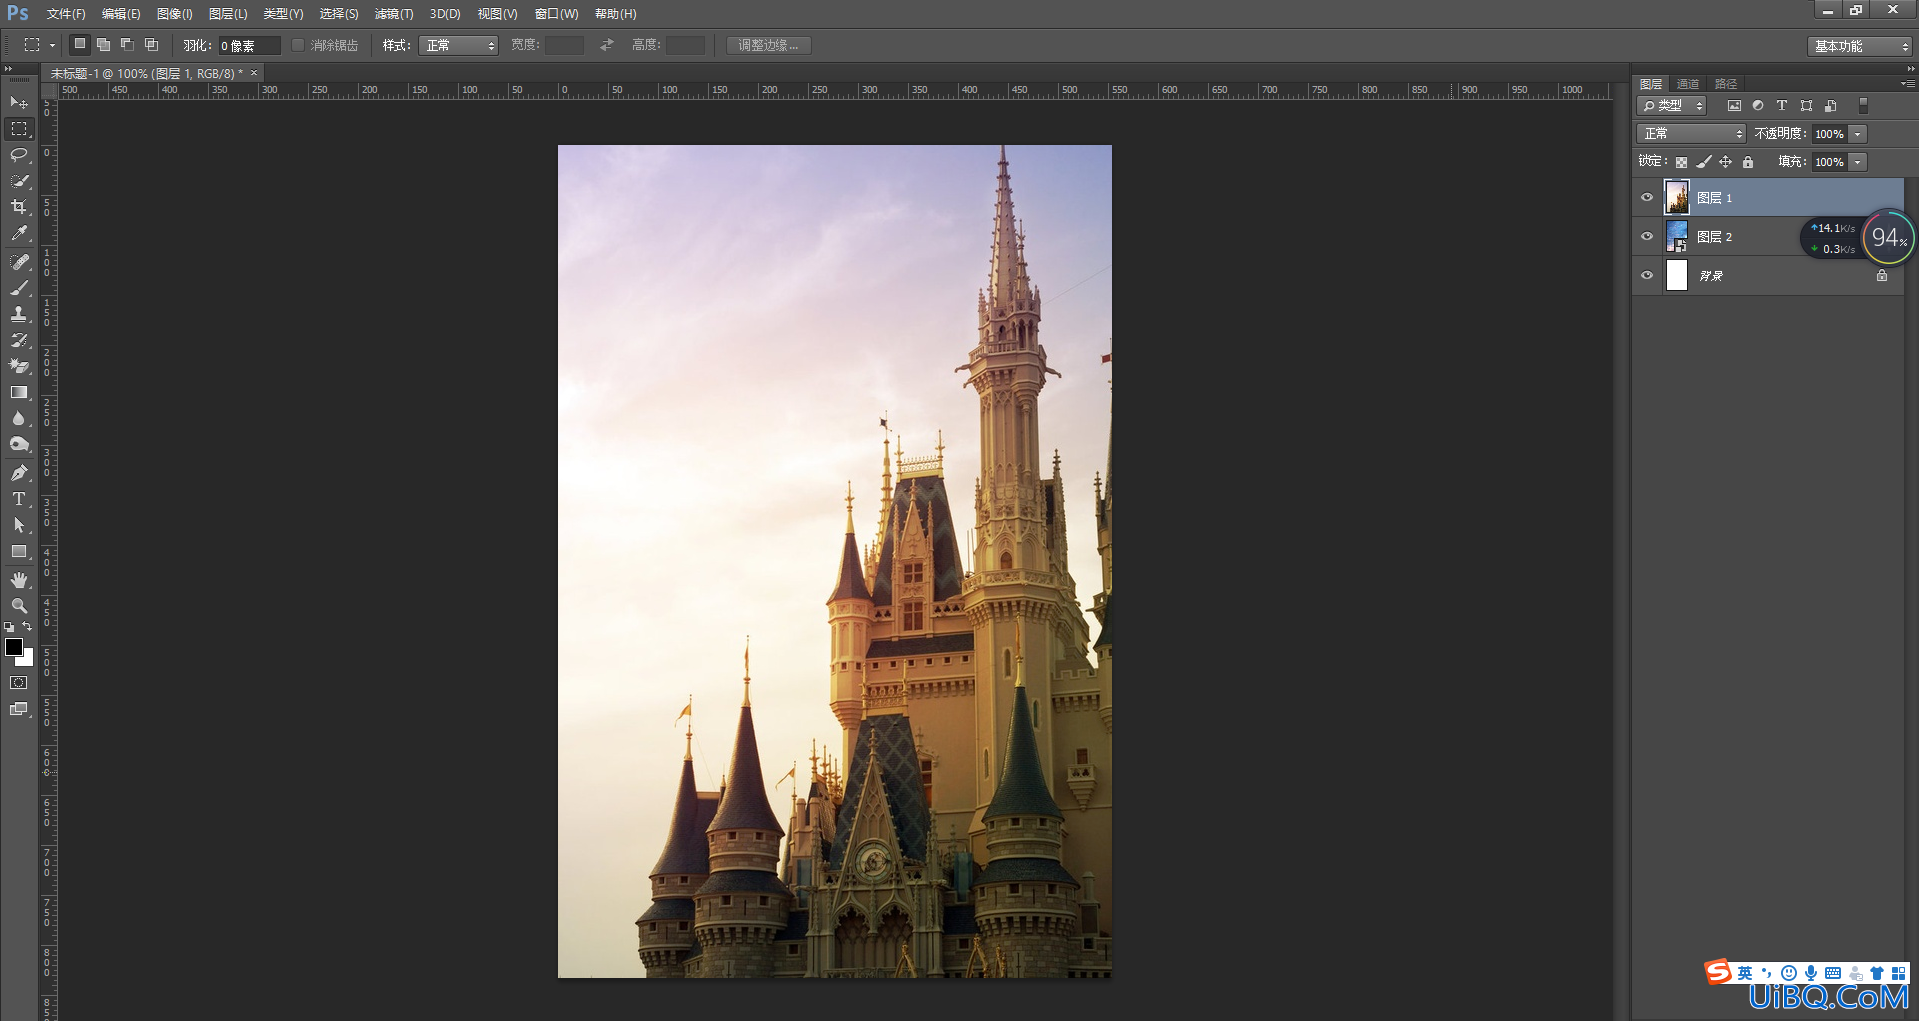
Task: Switch to the 路径 paths tab
Action: tap(1726, 84)
